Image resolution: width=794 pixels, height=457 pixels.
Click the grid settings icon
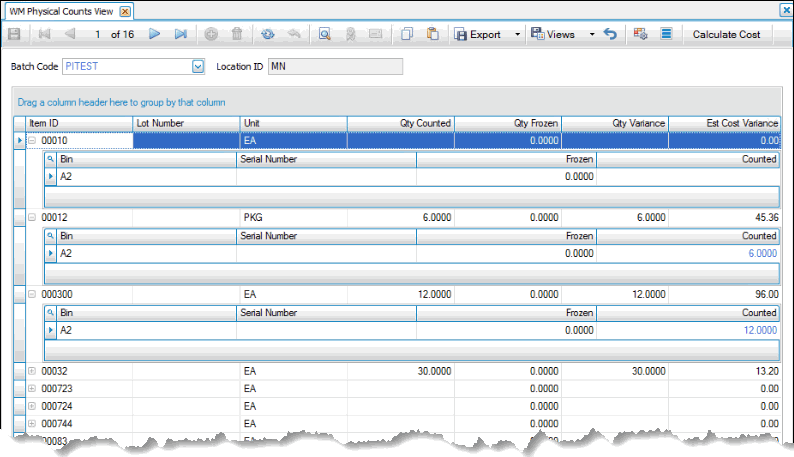641,34
